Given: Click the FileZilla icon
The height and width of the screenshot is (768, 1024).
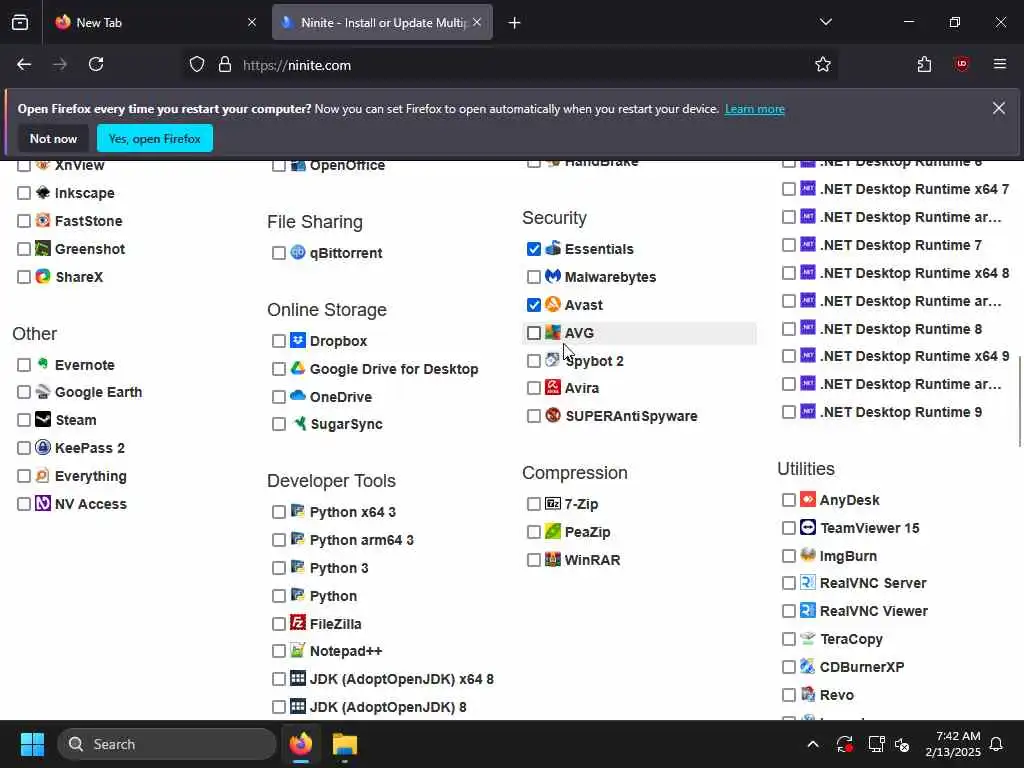Looking at the screenshot, I should click(x=298, y=623).
